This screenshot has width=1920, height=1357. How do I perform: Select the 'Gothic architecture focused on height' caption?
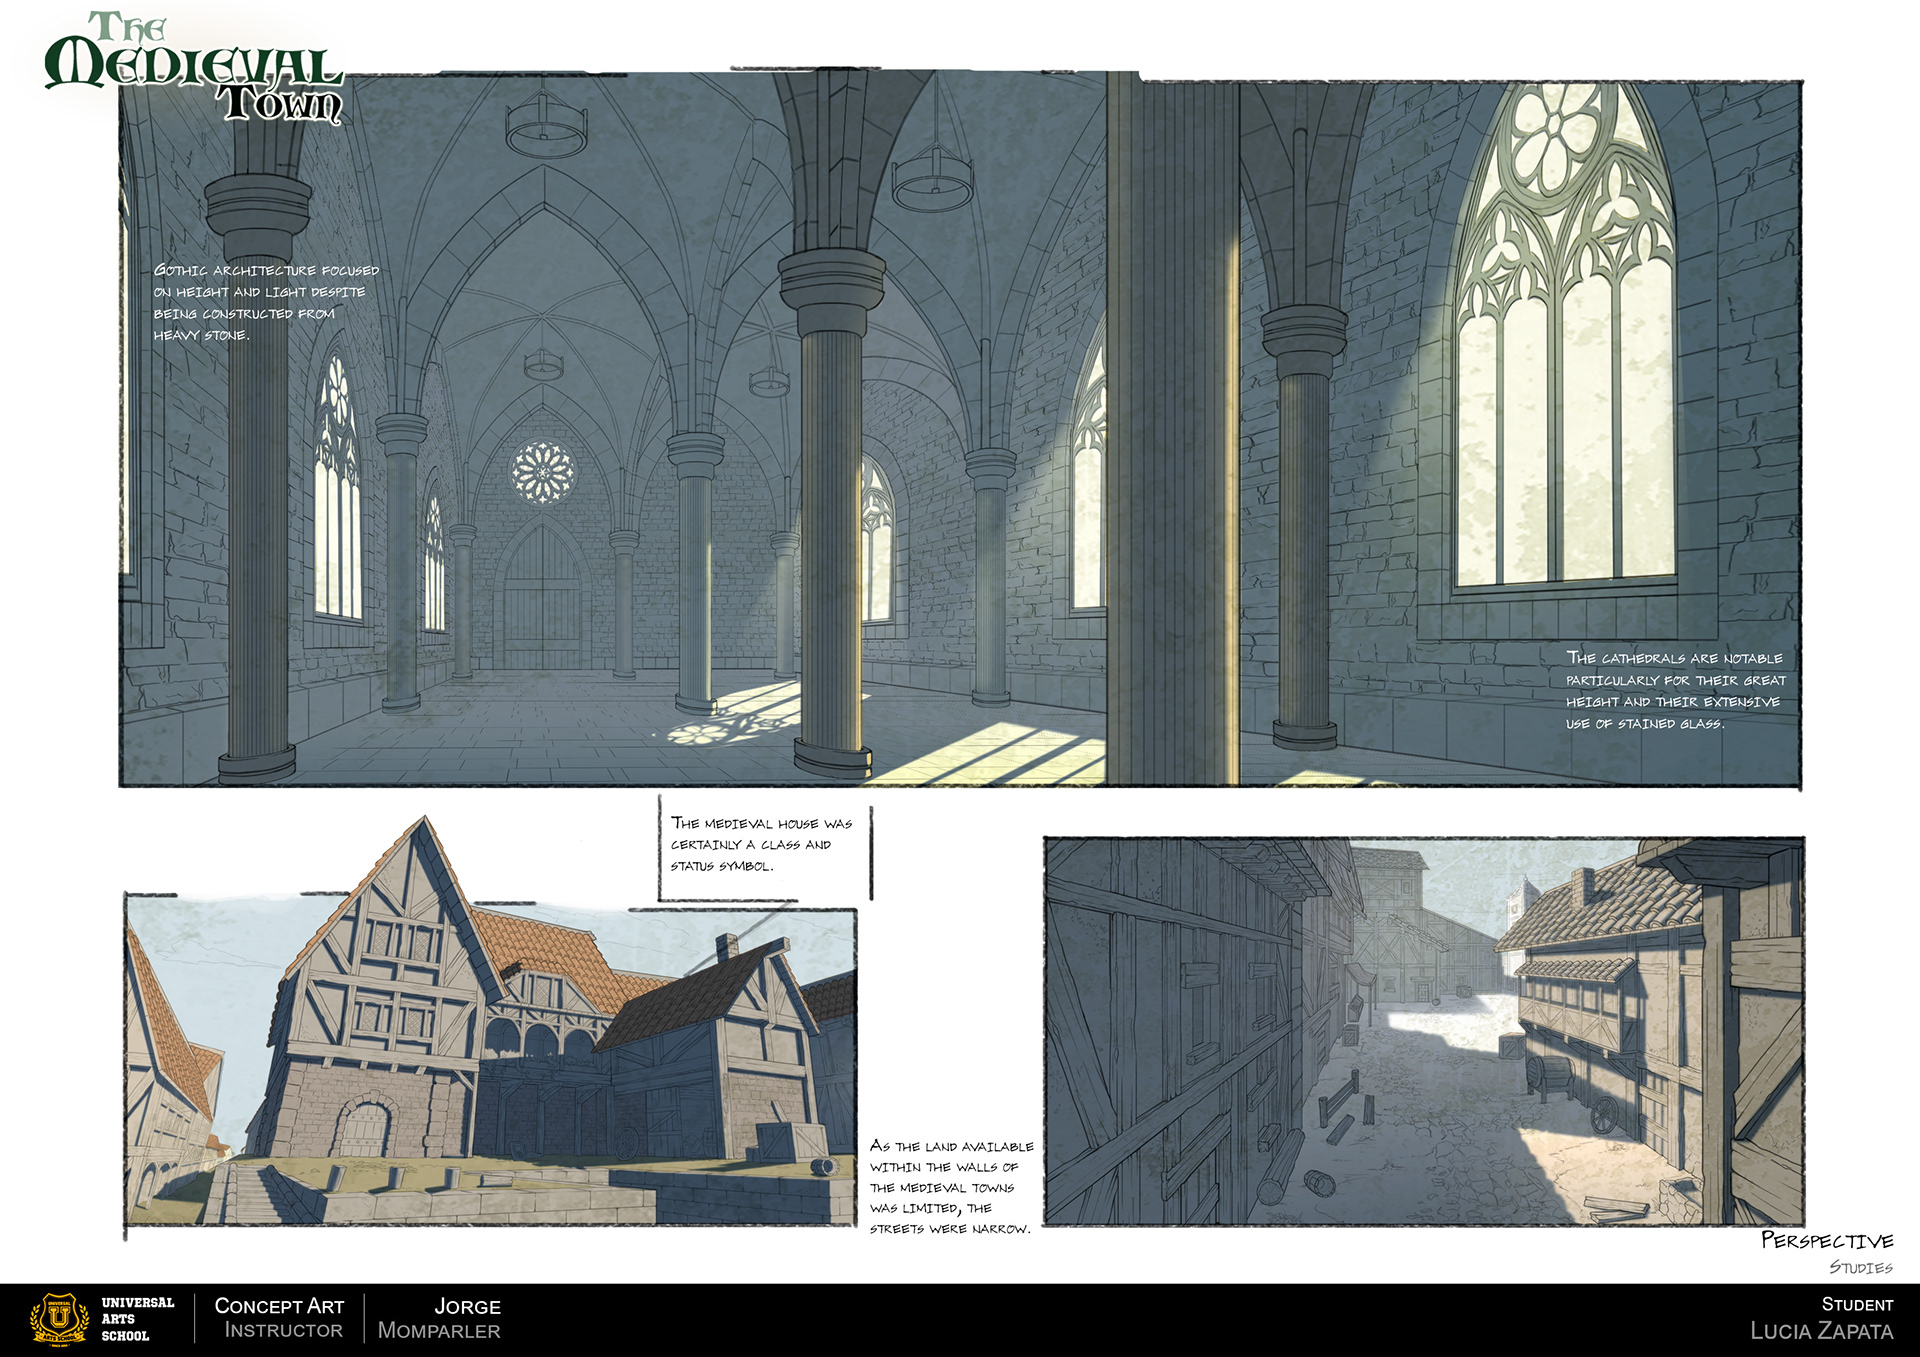point(266,302)
